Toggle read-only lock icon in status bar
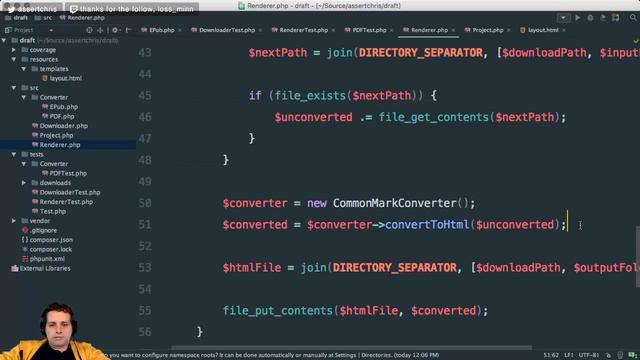The height and width of the screenshot is (360, 640). click(x=608, y=355)
